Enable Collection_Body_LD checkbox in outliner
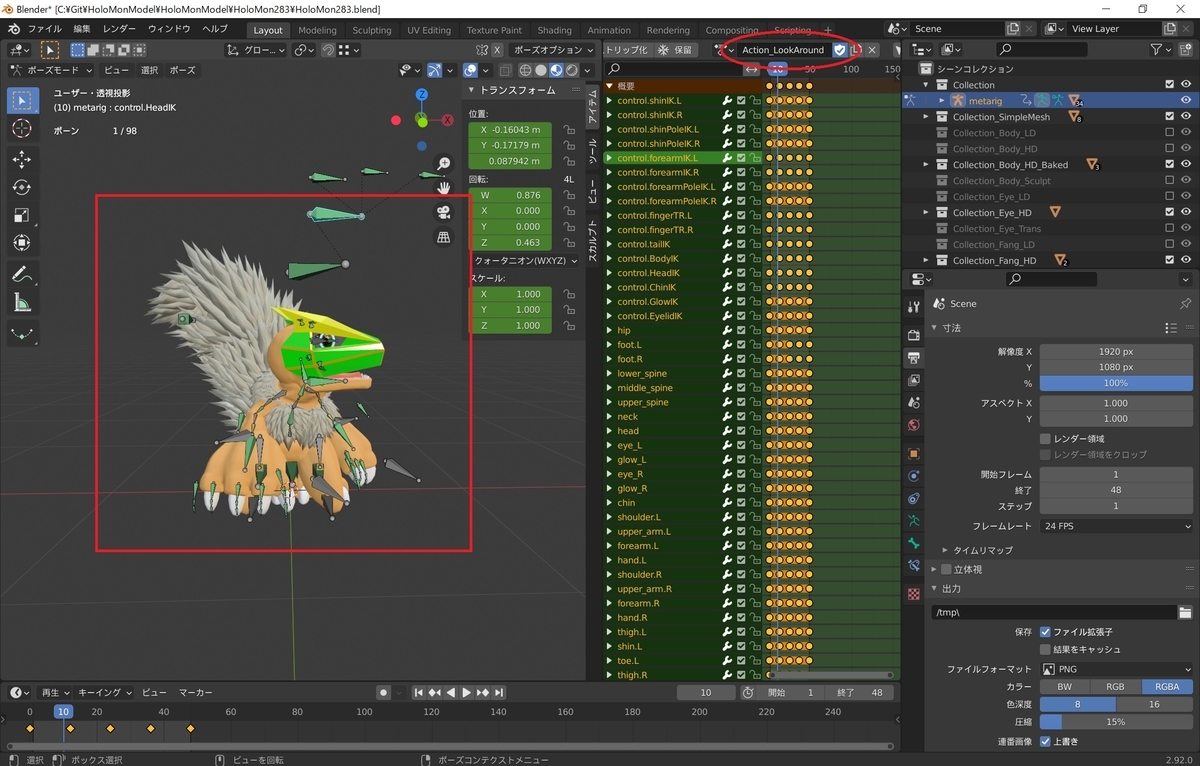Image resolution: width=1200 pixels, height=766 pixels. 1170,133
